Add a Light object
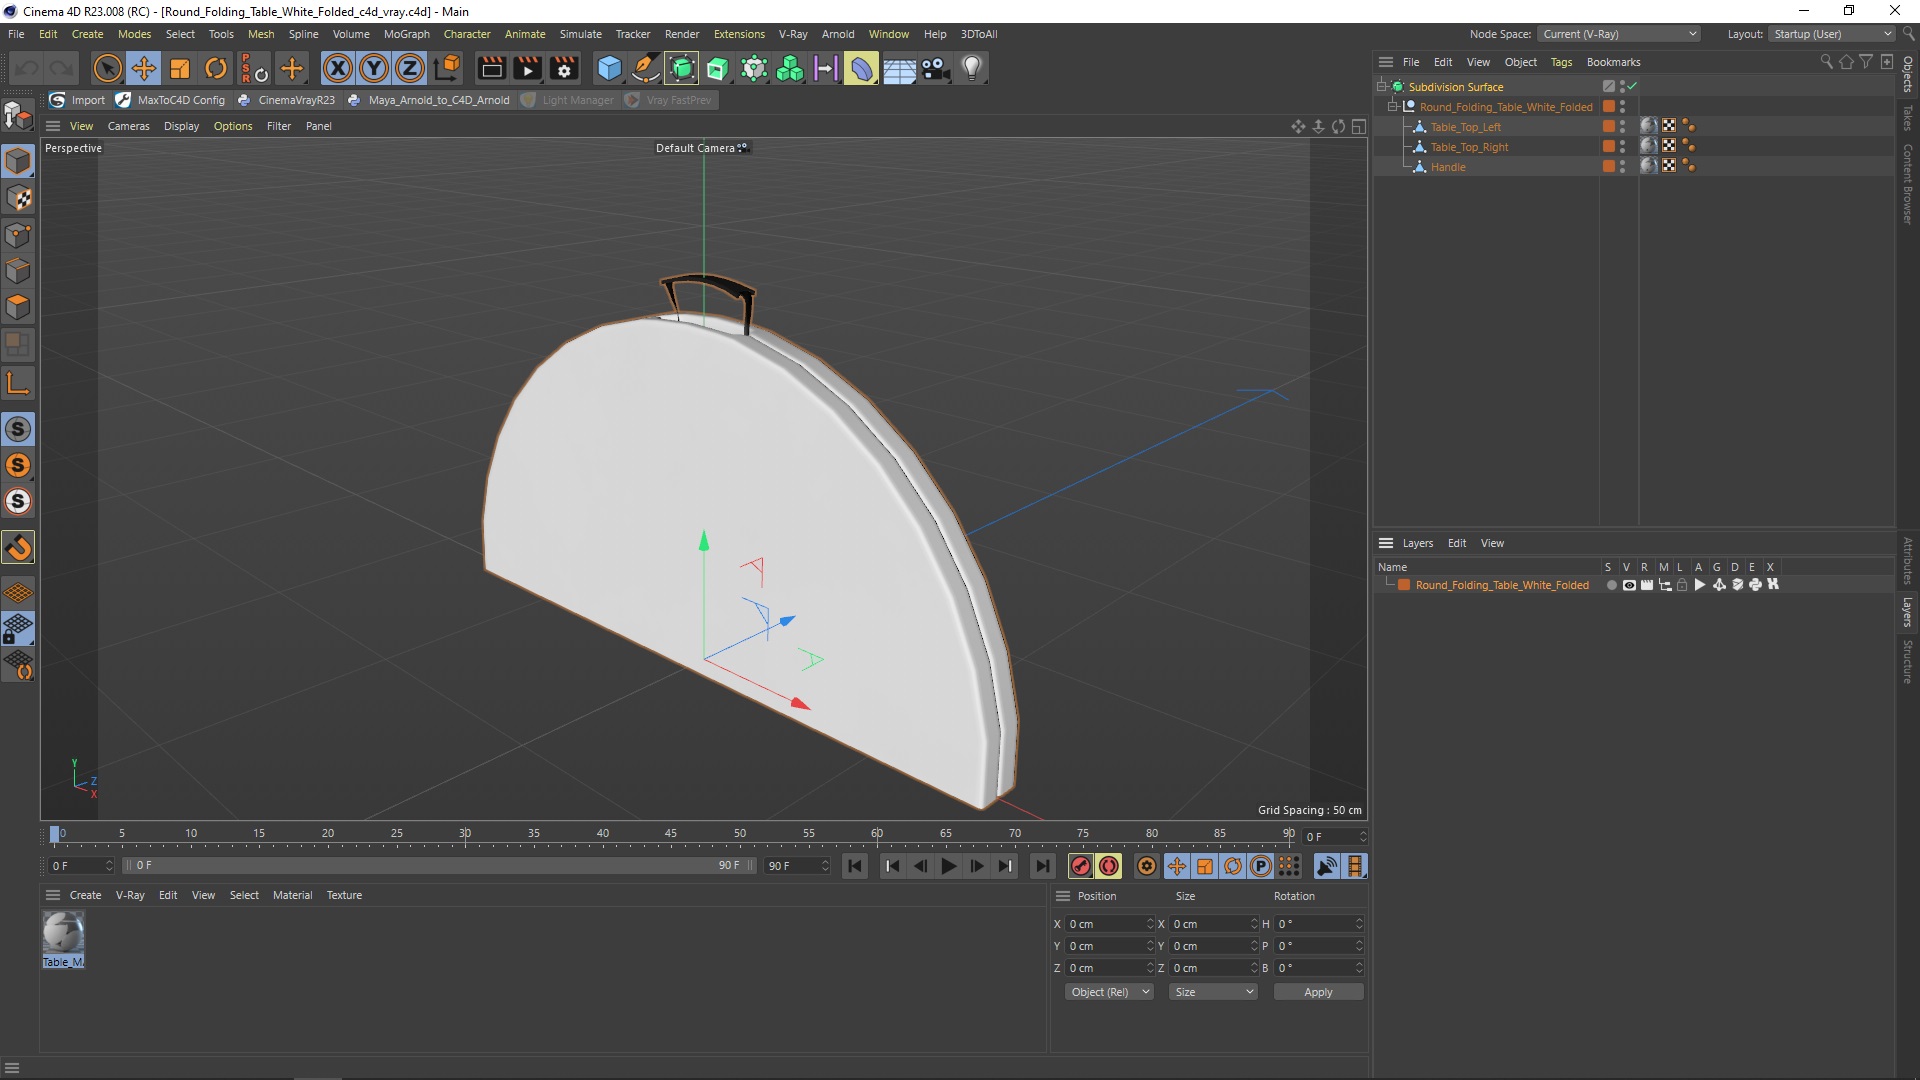Viewport: 1920px width, 1080px height. tap(972, 69)
